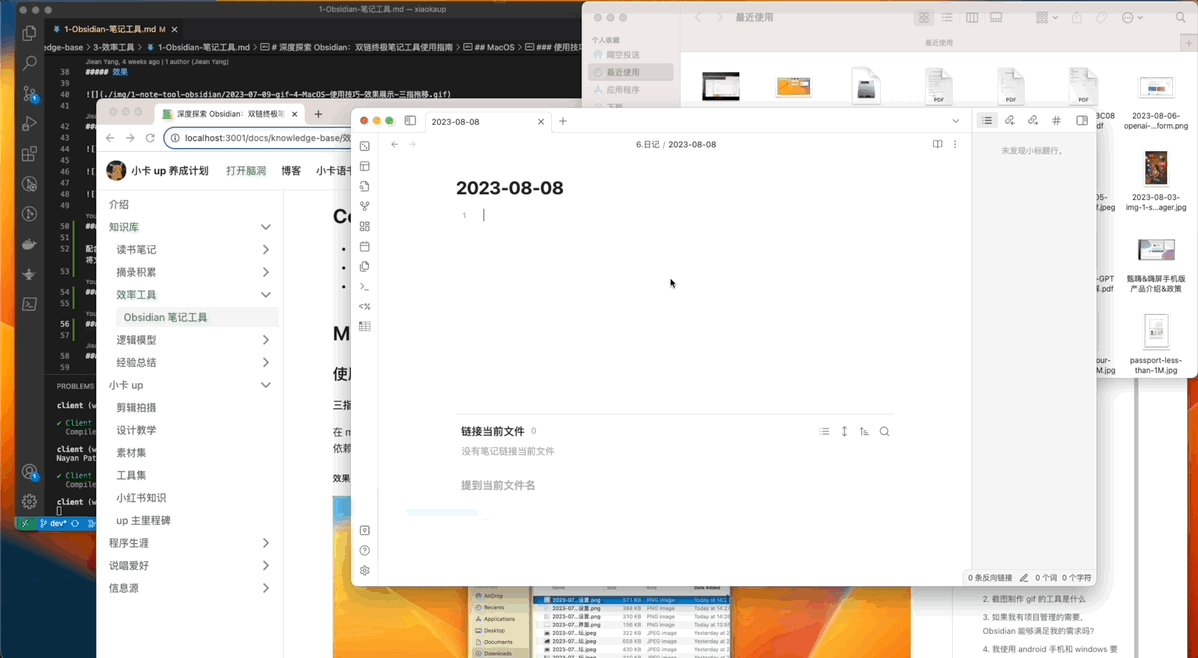
Task: Toggle show more context in backlinks
Action: pyautogui.click(x=844, y=432)
